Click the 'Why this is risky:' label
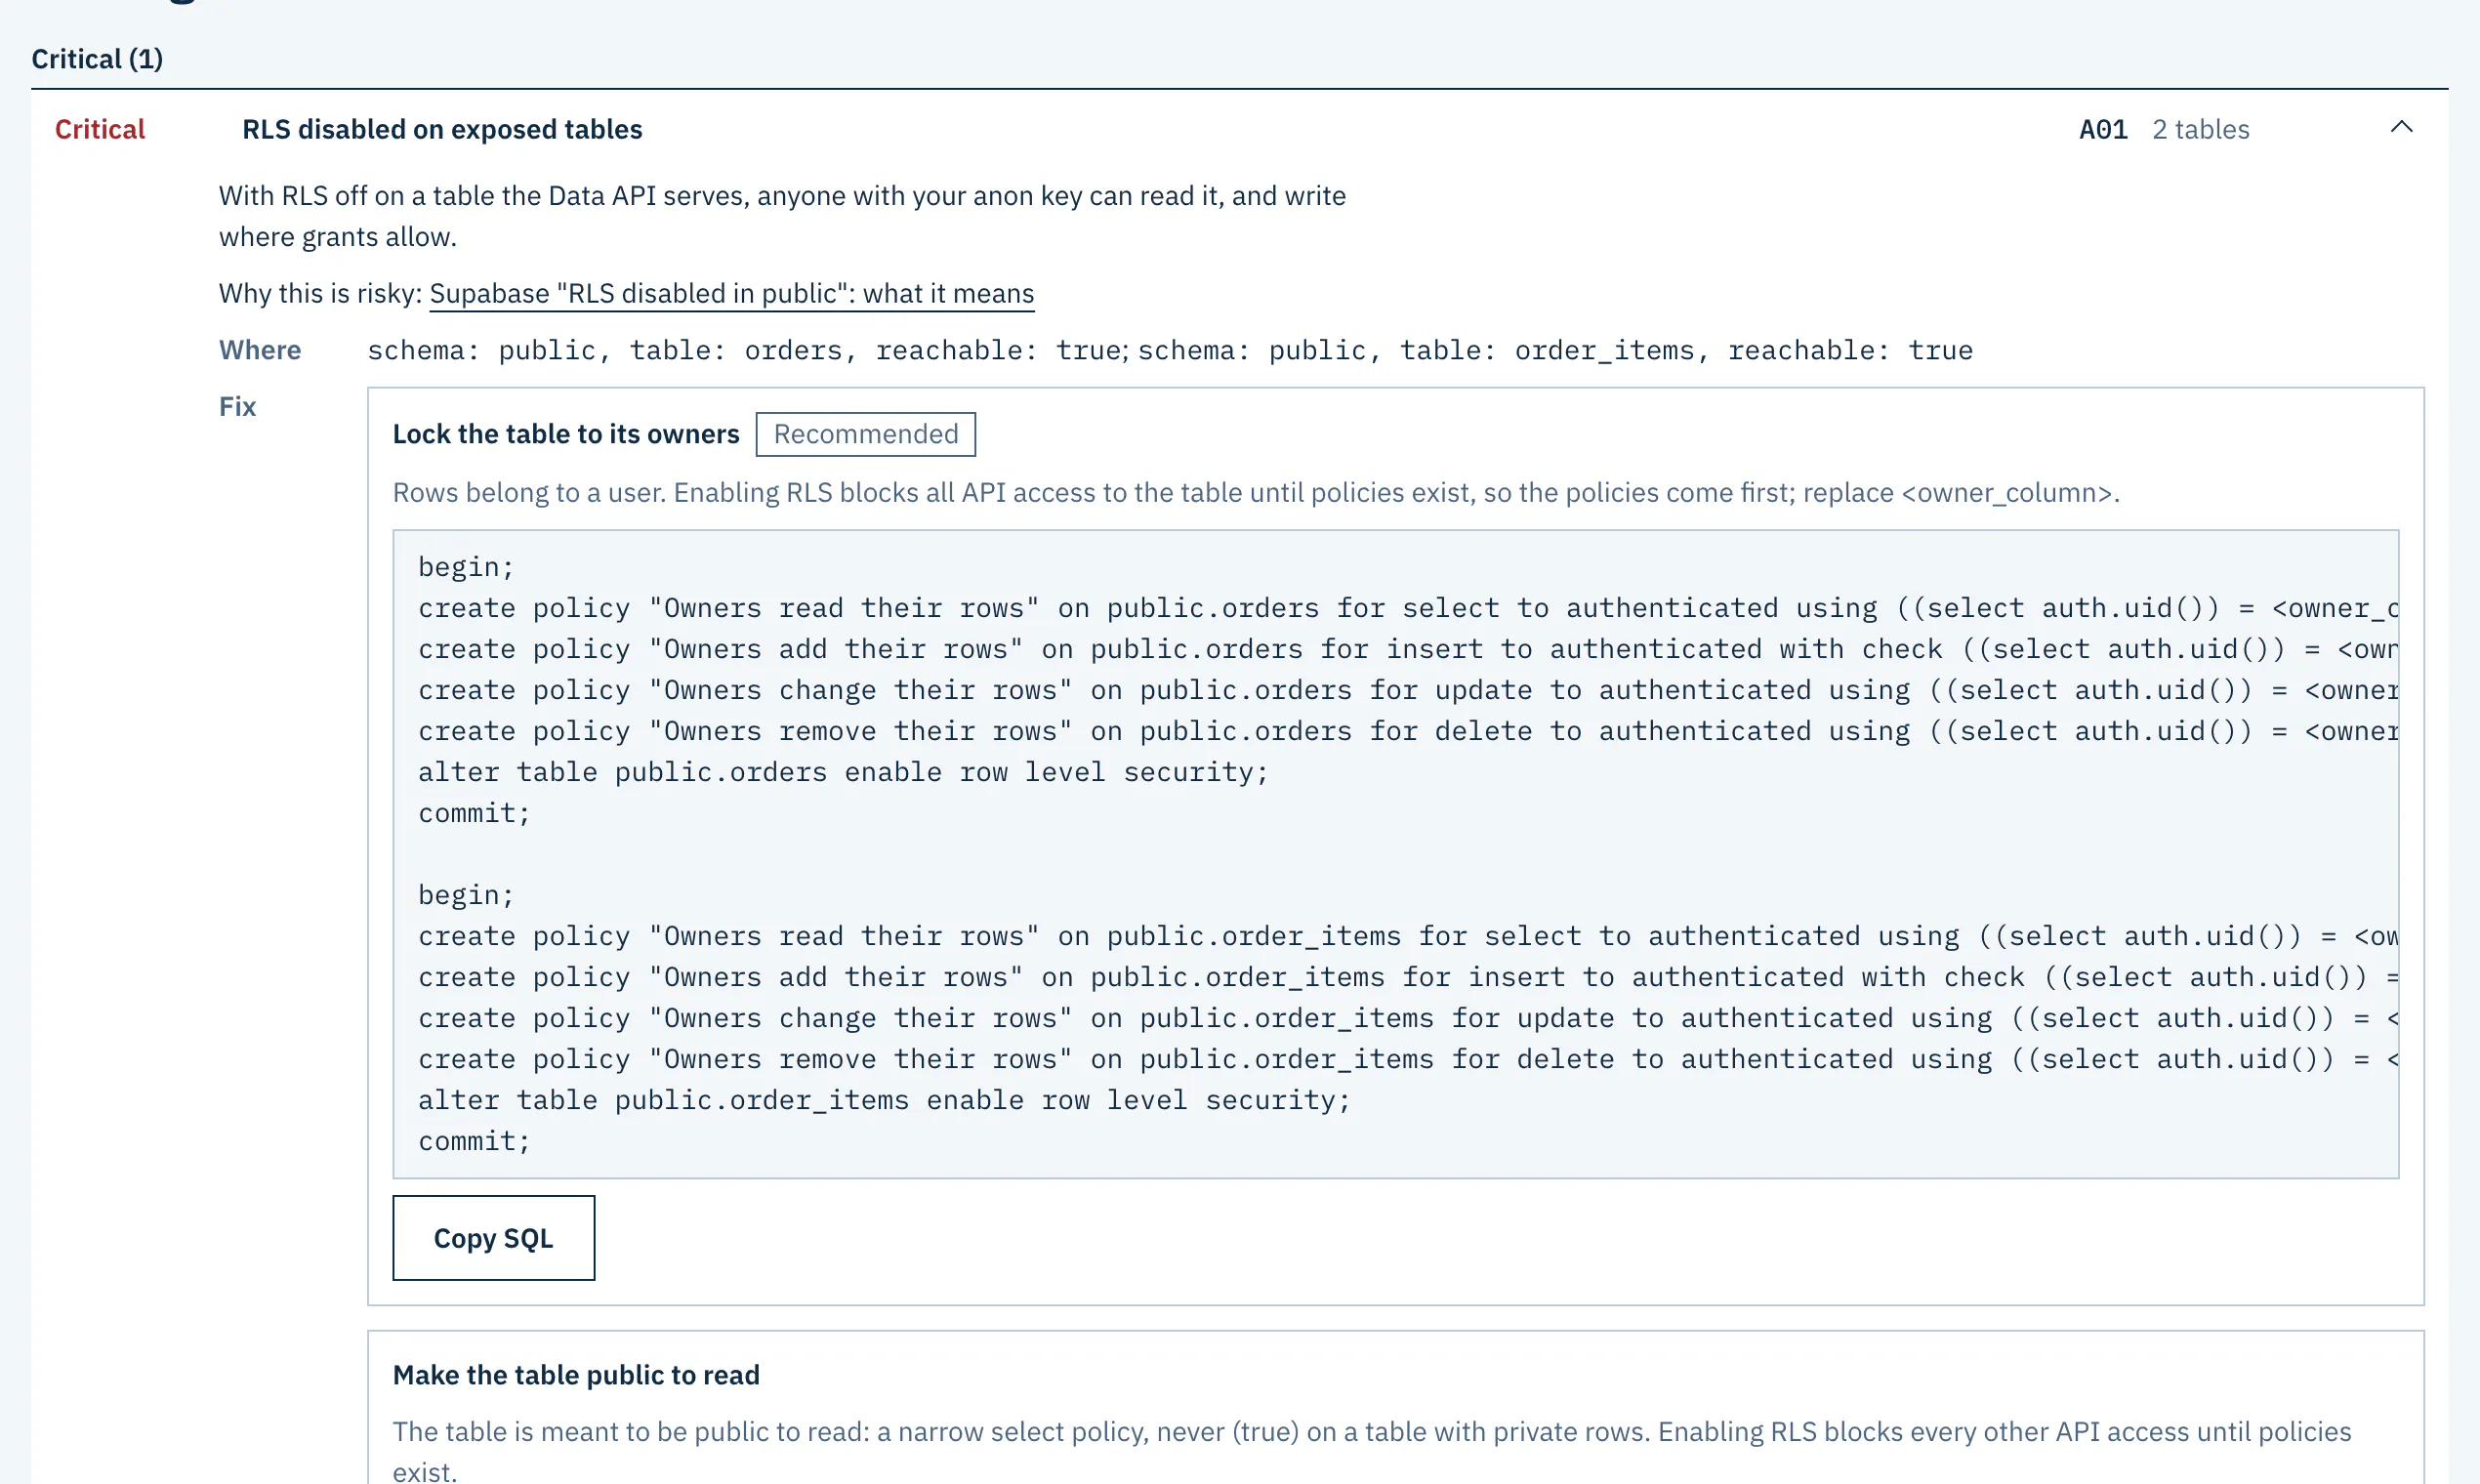The width and height of the screenshot is (2480, 1484). point(320,293)
